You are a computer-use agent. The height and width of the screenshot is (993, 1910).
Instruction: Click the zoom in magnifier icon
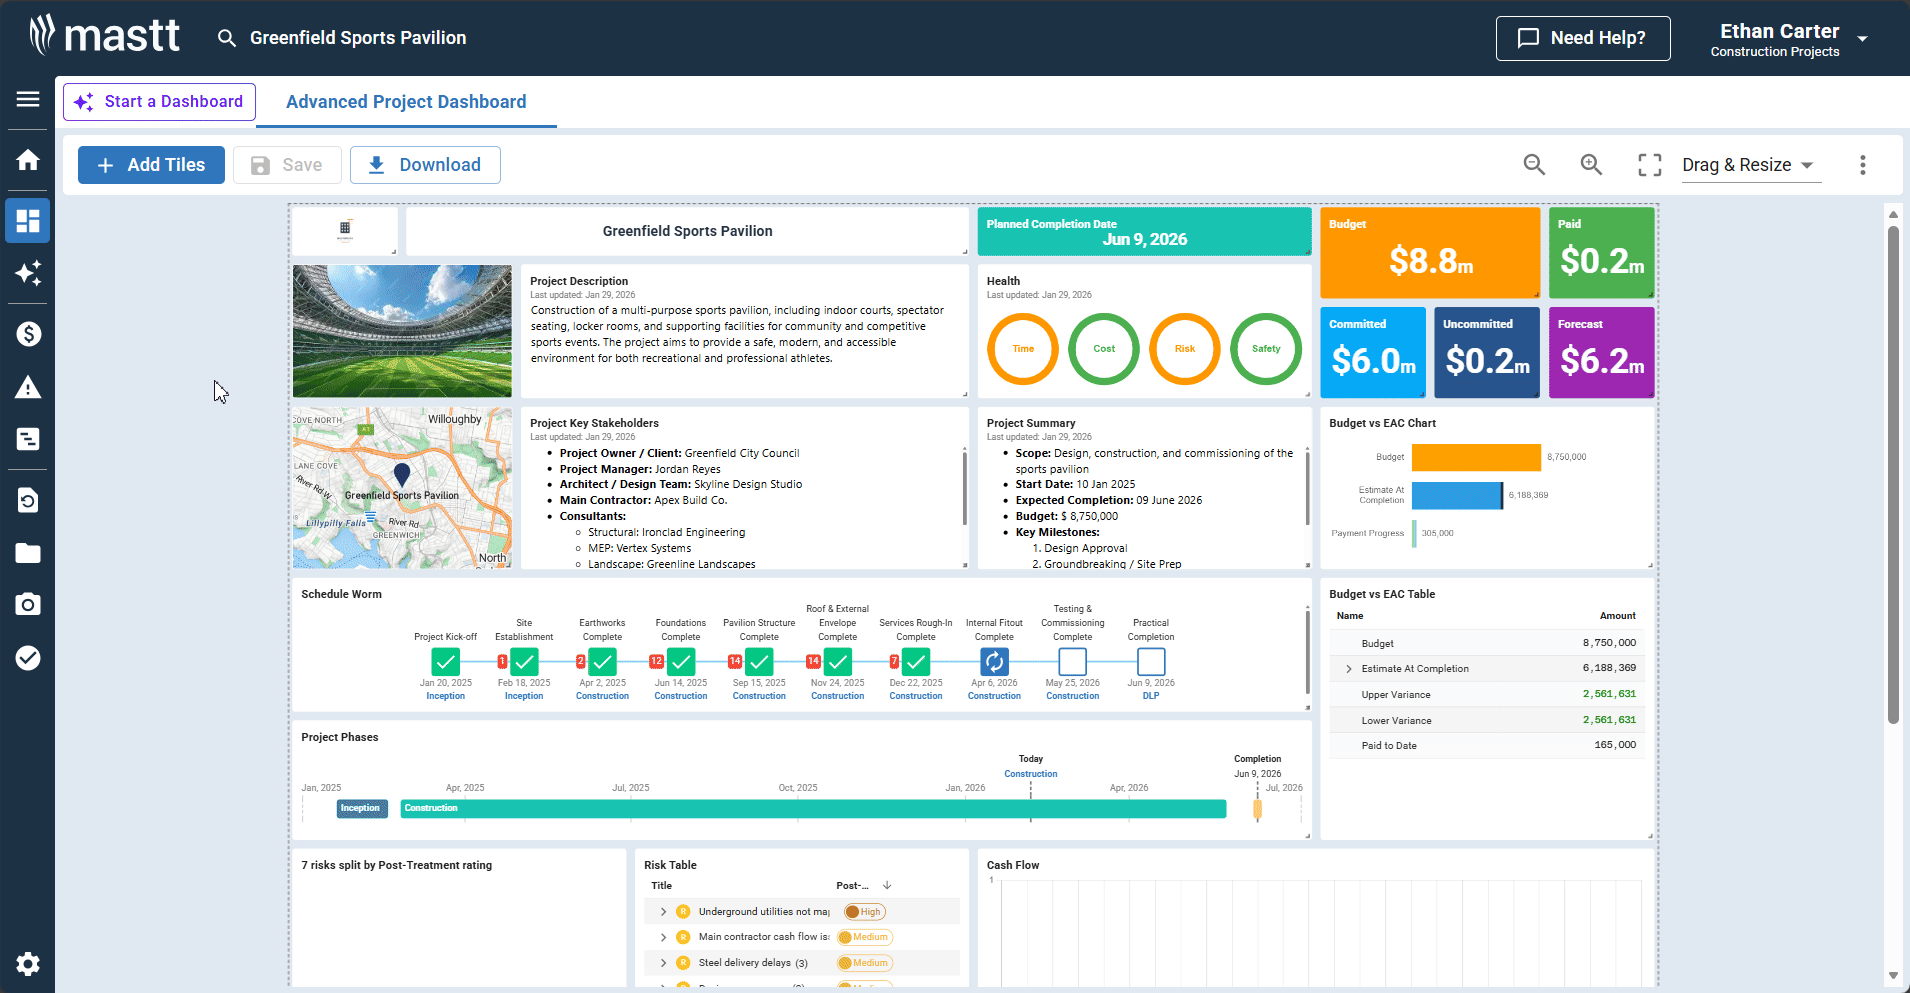point(1591,165)
